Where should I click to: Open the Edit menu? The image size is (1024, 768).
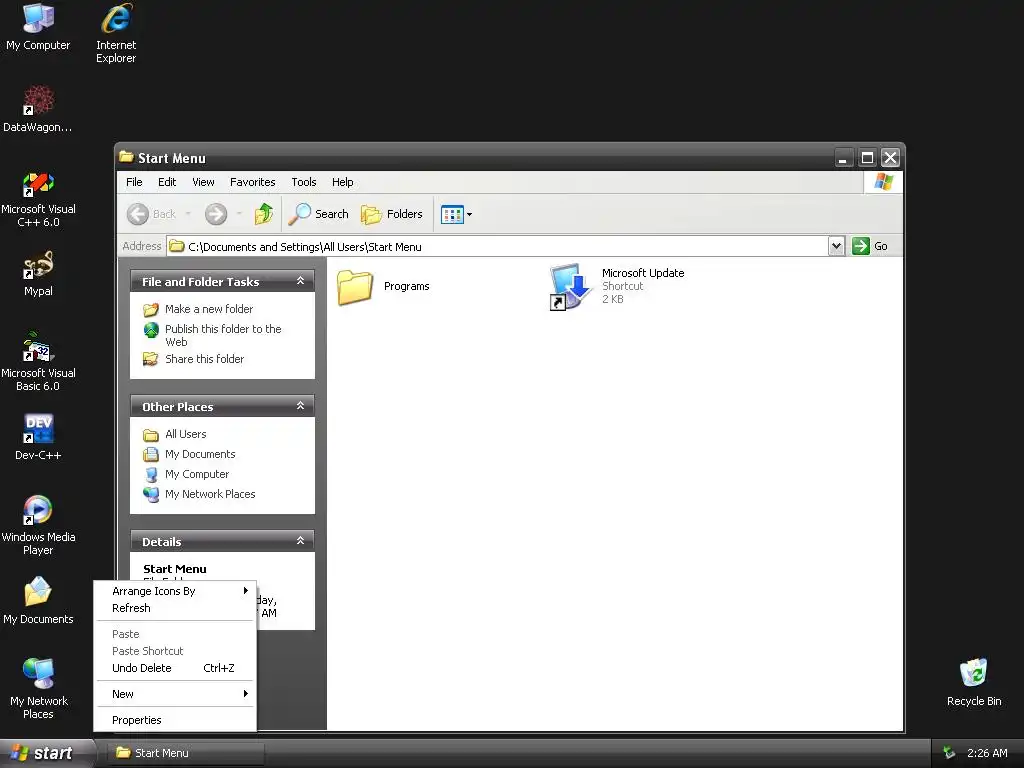(x=167, y=182)
